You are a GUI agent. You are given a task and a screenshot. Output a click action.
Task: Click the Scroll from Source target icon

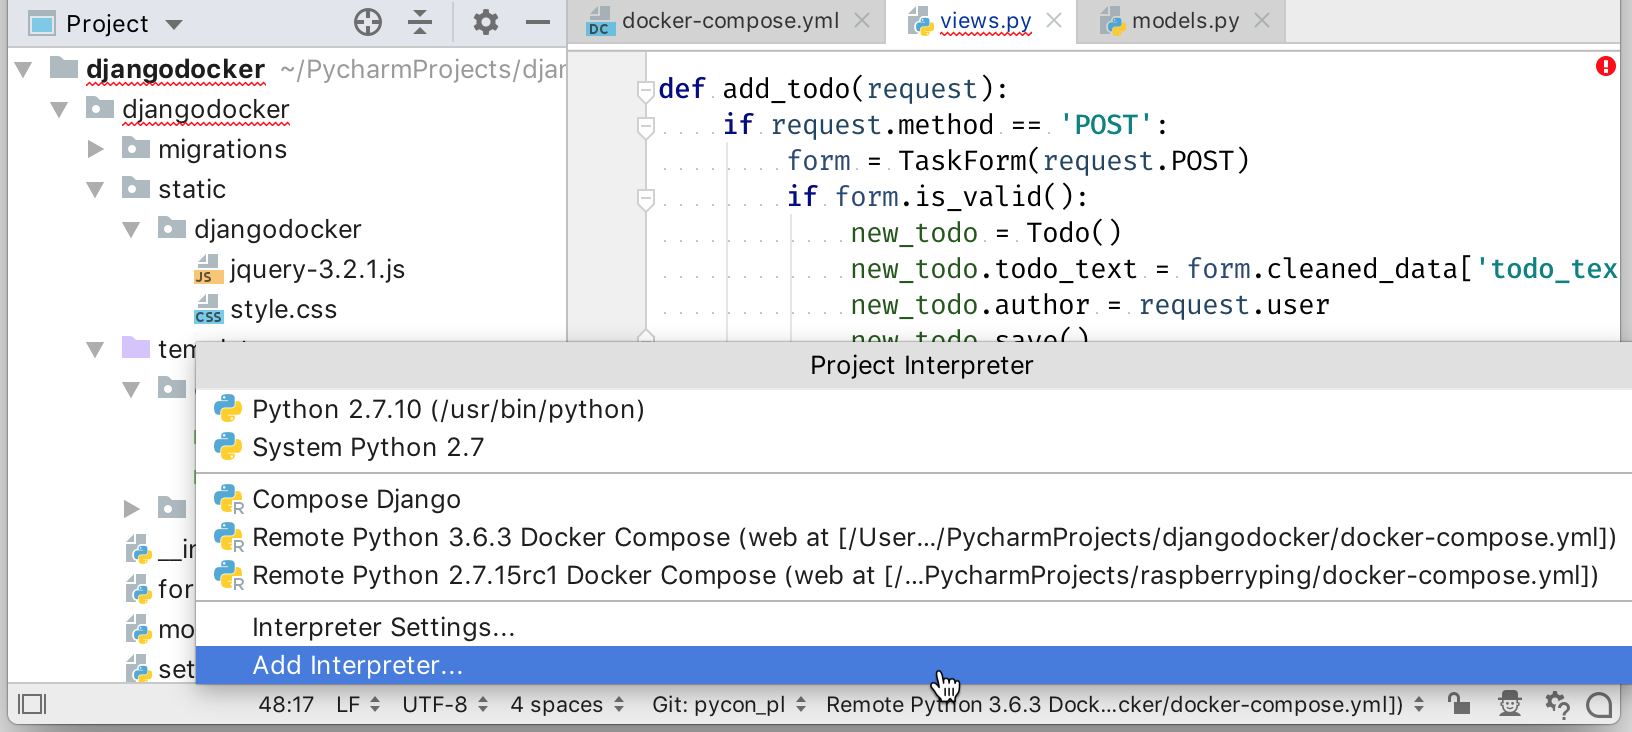coord(368,22)
